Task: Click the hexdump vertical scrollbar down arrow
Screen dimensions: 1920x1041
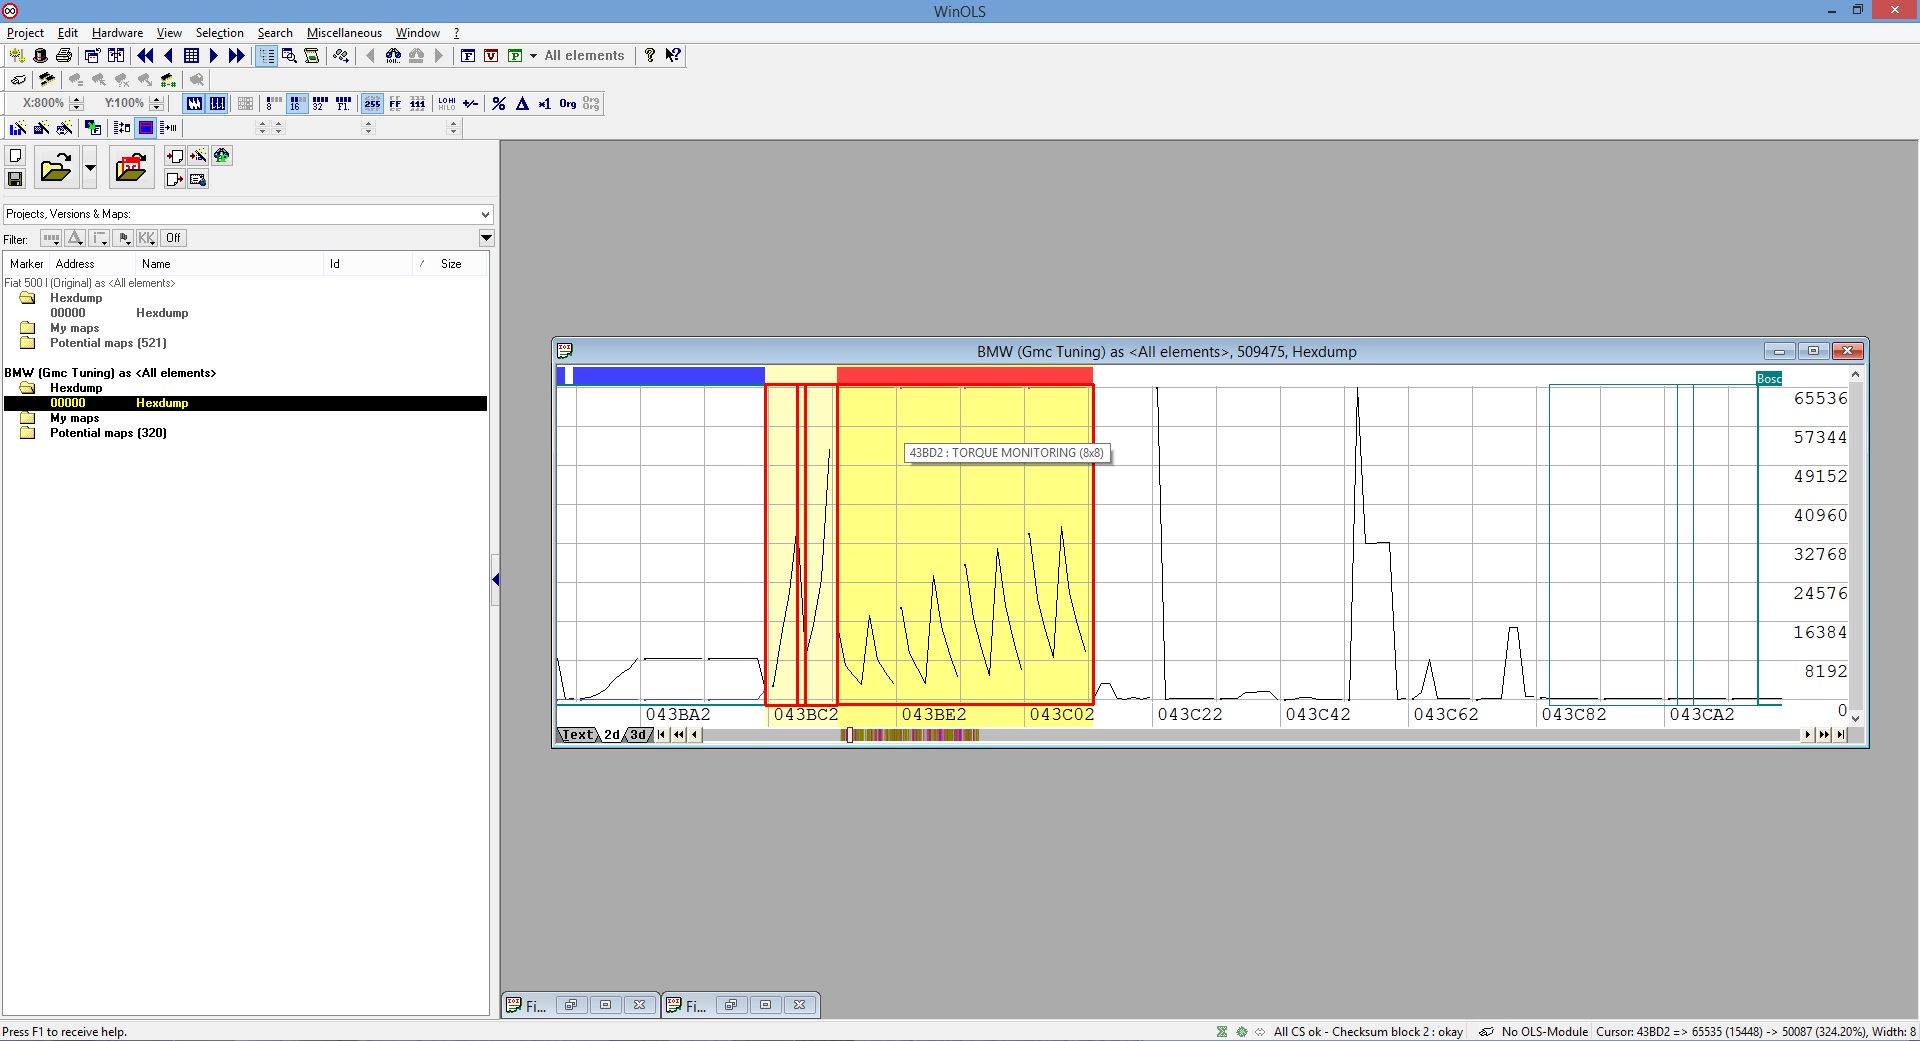Action: tap(1856, 718)
